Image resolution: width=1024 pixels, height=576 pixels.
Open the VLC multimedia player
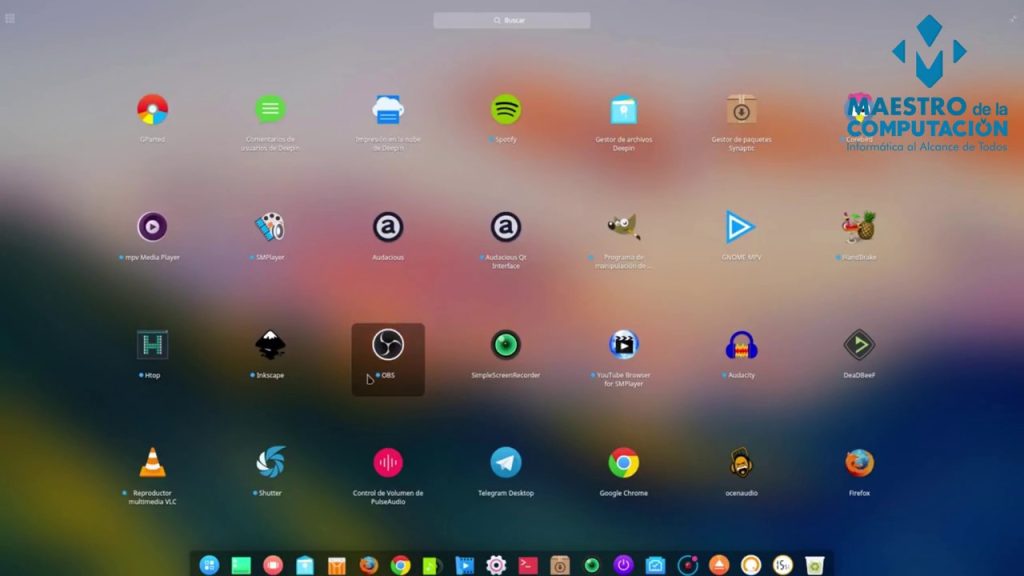(152, 463)
